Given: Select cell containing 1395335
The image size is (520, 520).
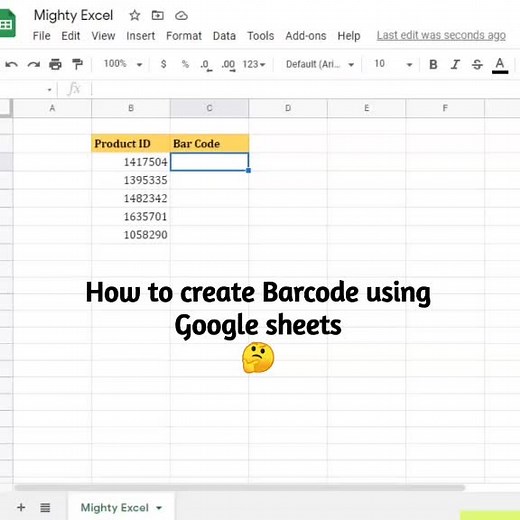Looking at the screenshot, I should click(x=131, y=180).
